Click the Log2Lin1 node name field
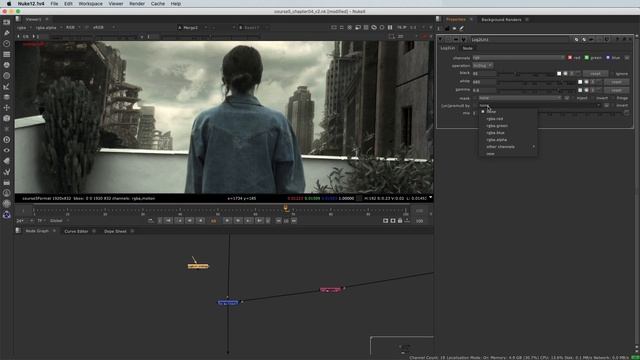Screen dimensions: 640x360 (x=520, y=40)
